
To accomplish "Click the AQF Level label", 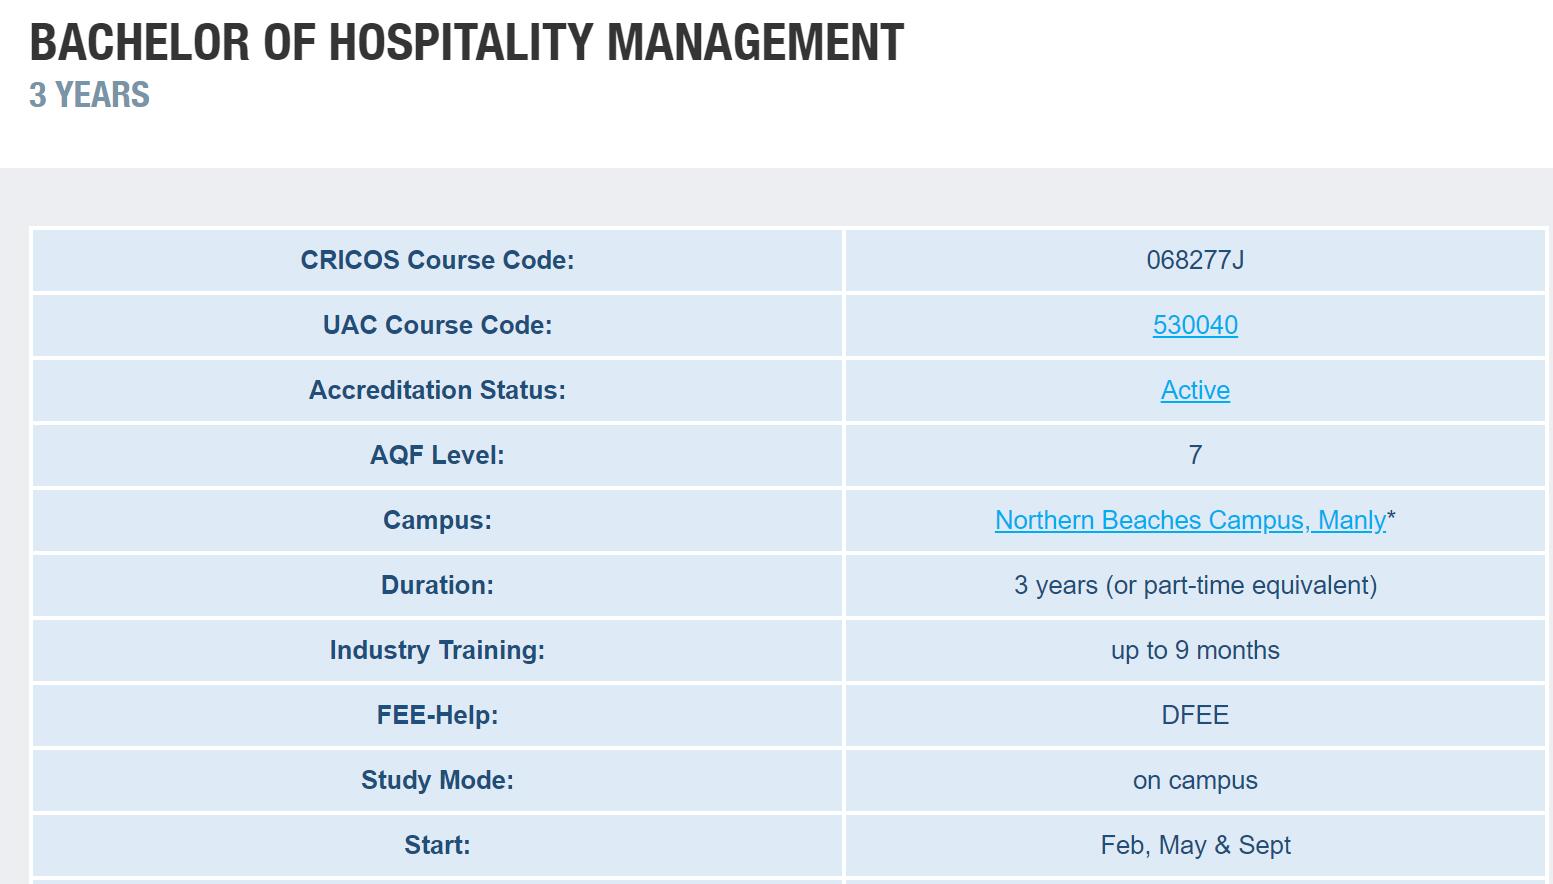I will (437, 455).
